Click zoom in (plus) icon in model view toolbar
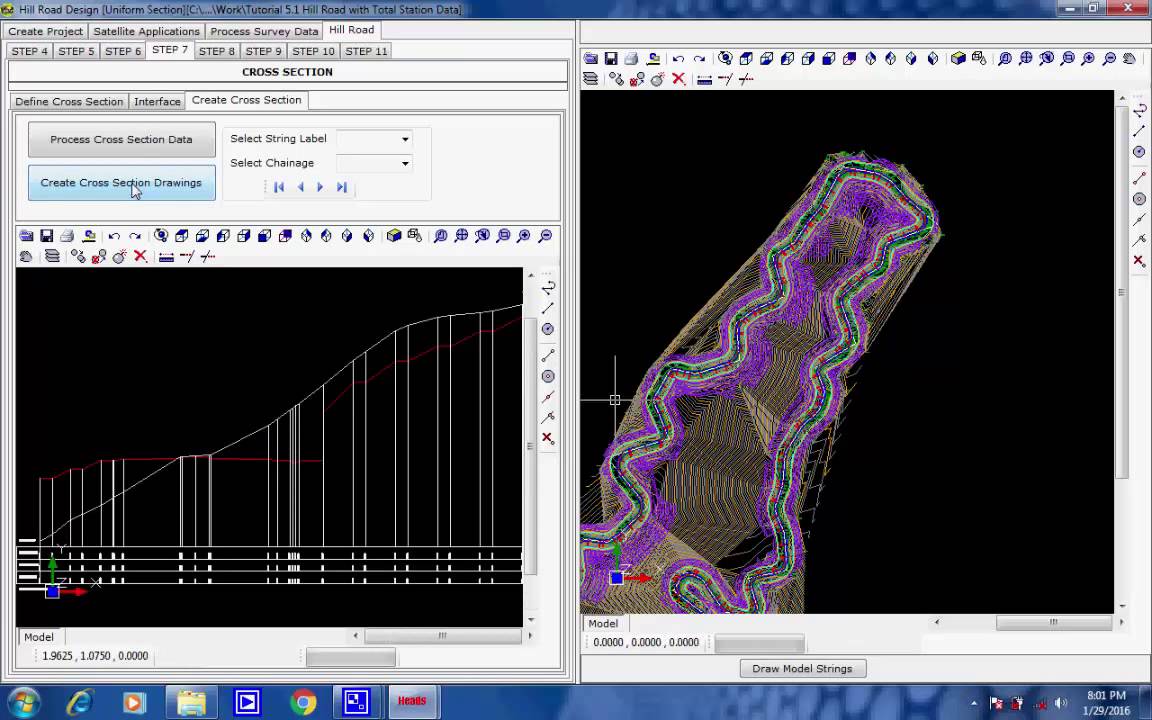The width and height of the screenshot is (1152, 720). (1088, 59)
